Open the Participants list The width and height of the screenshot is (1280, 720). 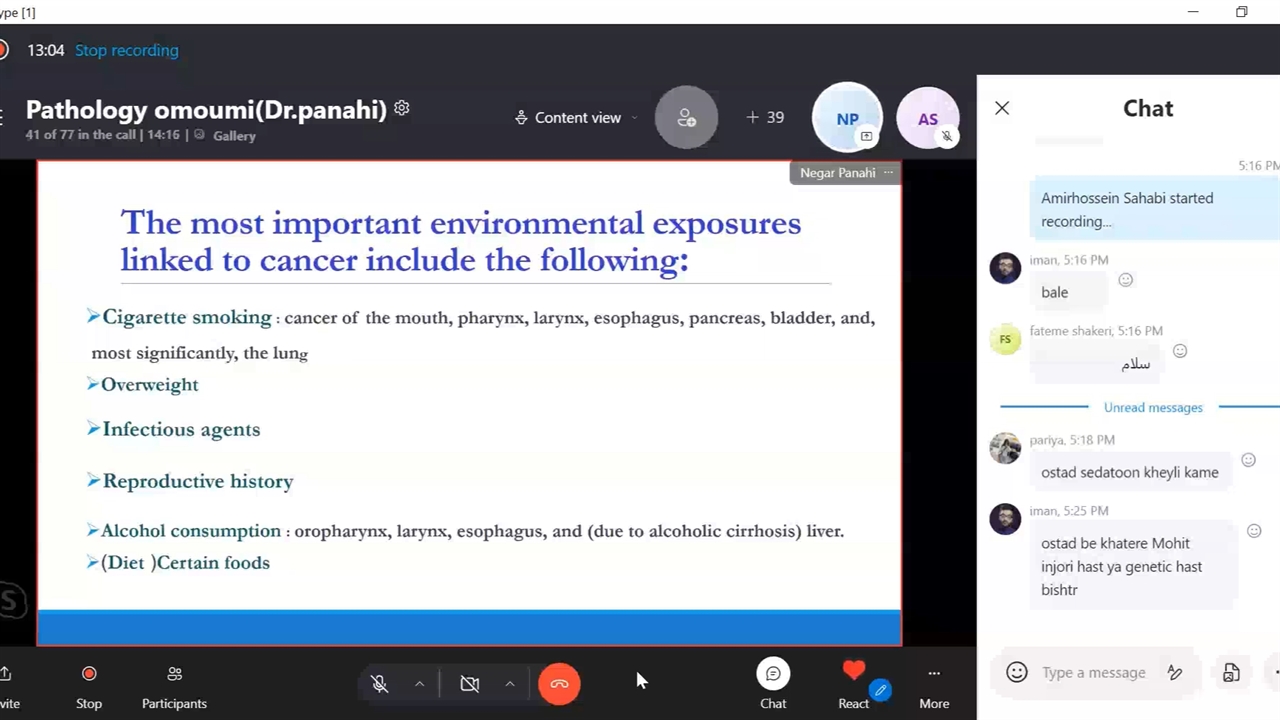click(174, 686)
